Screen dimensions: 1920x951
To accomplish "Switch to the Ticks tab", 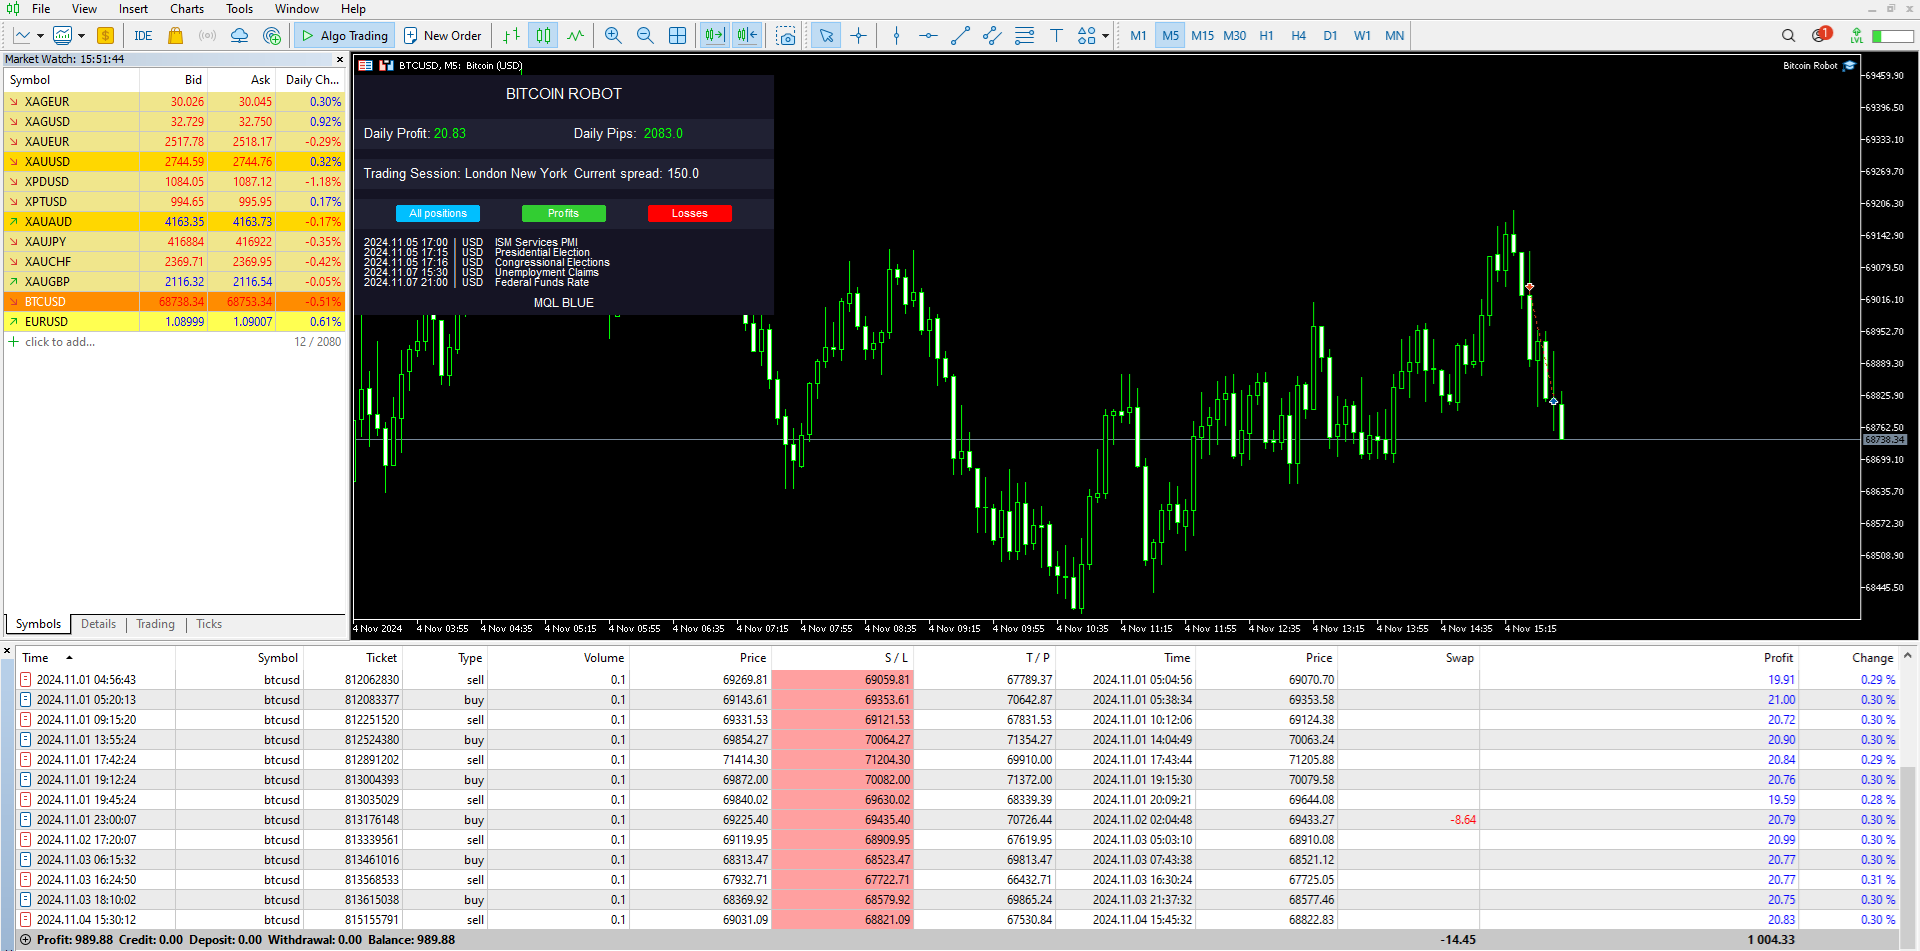I will pyautogui.click(x=209, y=624).
